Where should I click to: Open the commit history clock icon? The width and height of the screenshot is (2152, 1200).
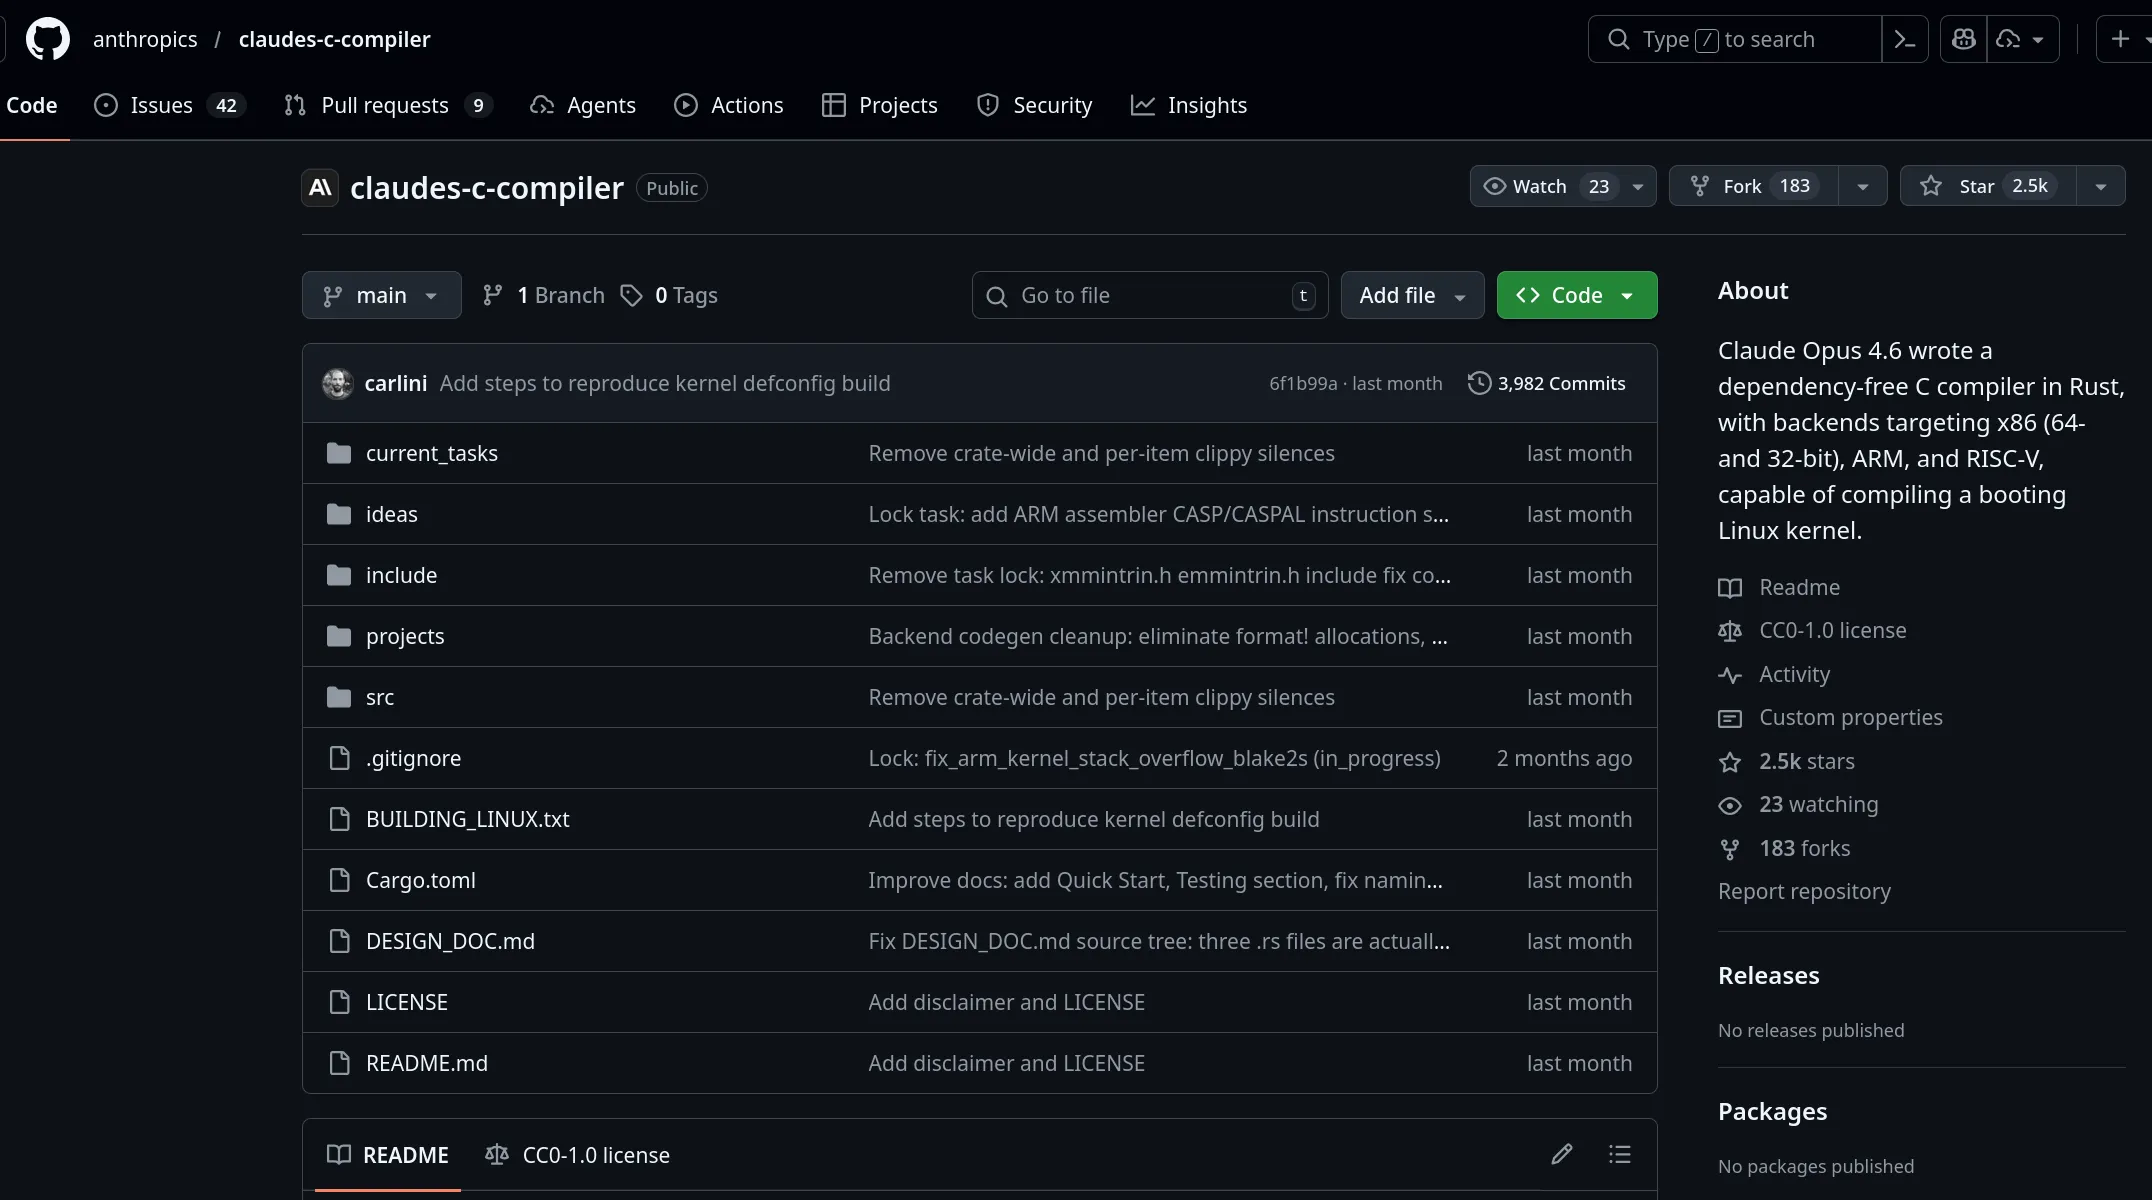(1479, 383)
